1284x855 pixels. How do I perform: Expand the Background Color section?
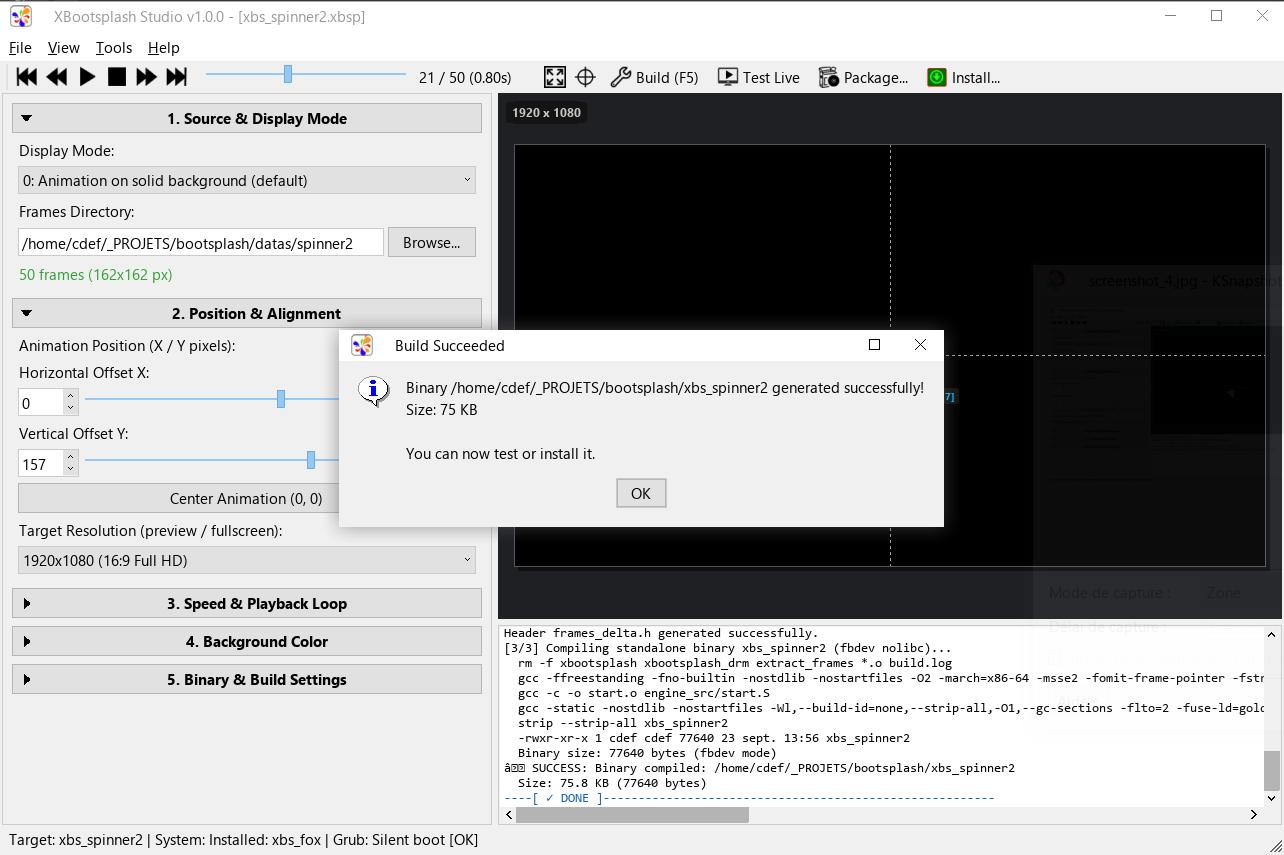[247, 641]
